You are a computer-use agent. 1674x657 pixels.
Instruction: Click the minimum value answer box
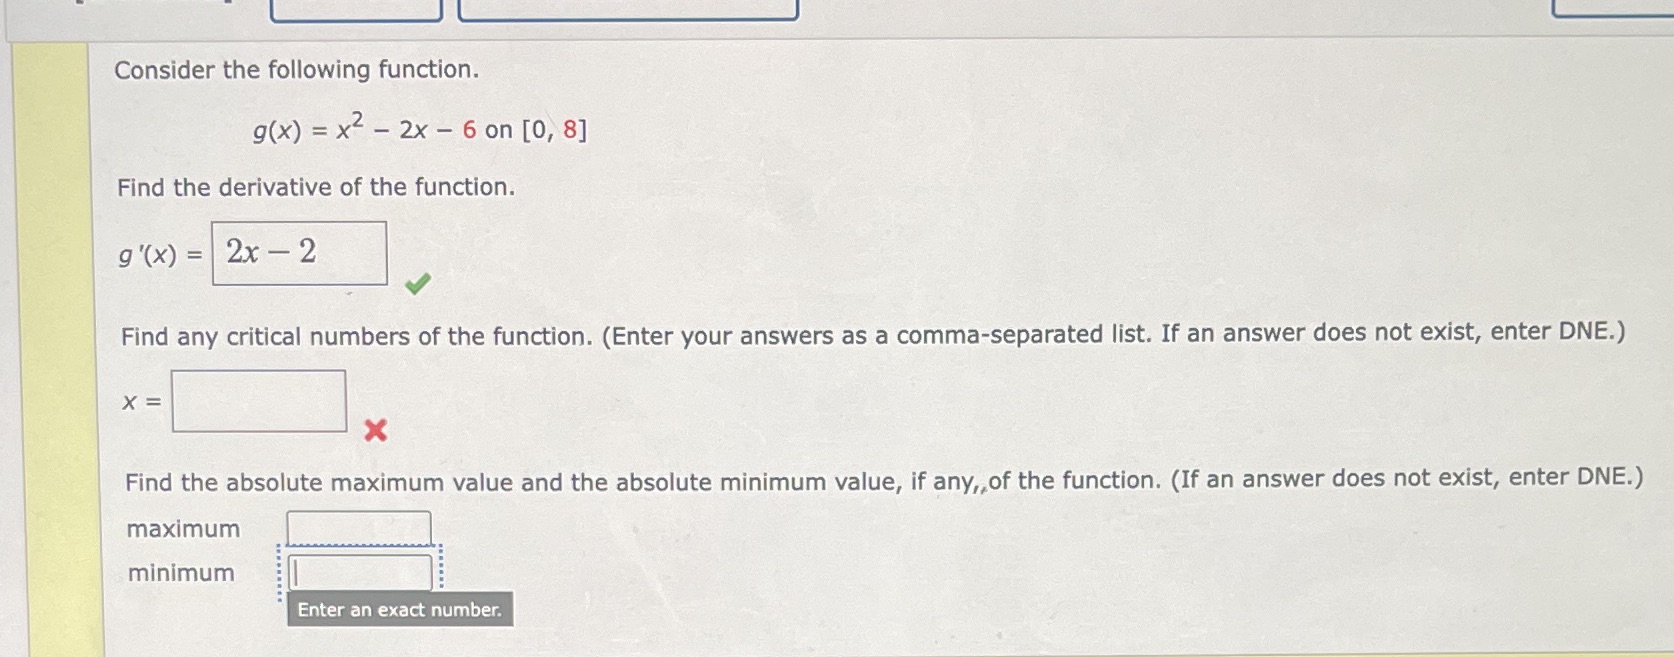point(360,571)
